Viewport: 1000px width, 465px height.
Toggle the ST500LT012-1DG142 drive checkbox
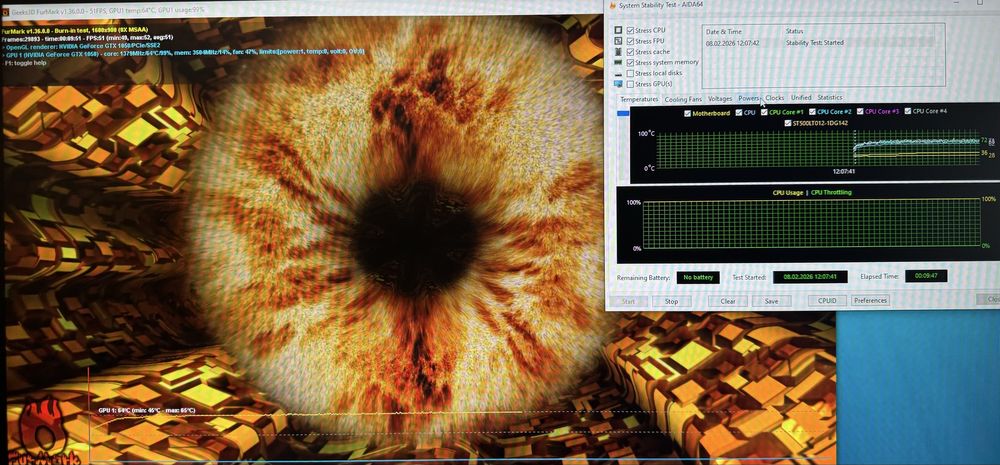(787, 122)
